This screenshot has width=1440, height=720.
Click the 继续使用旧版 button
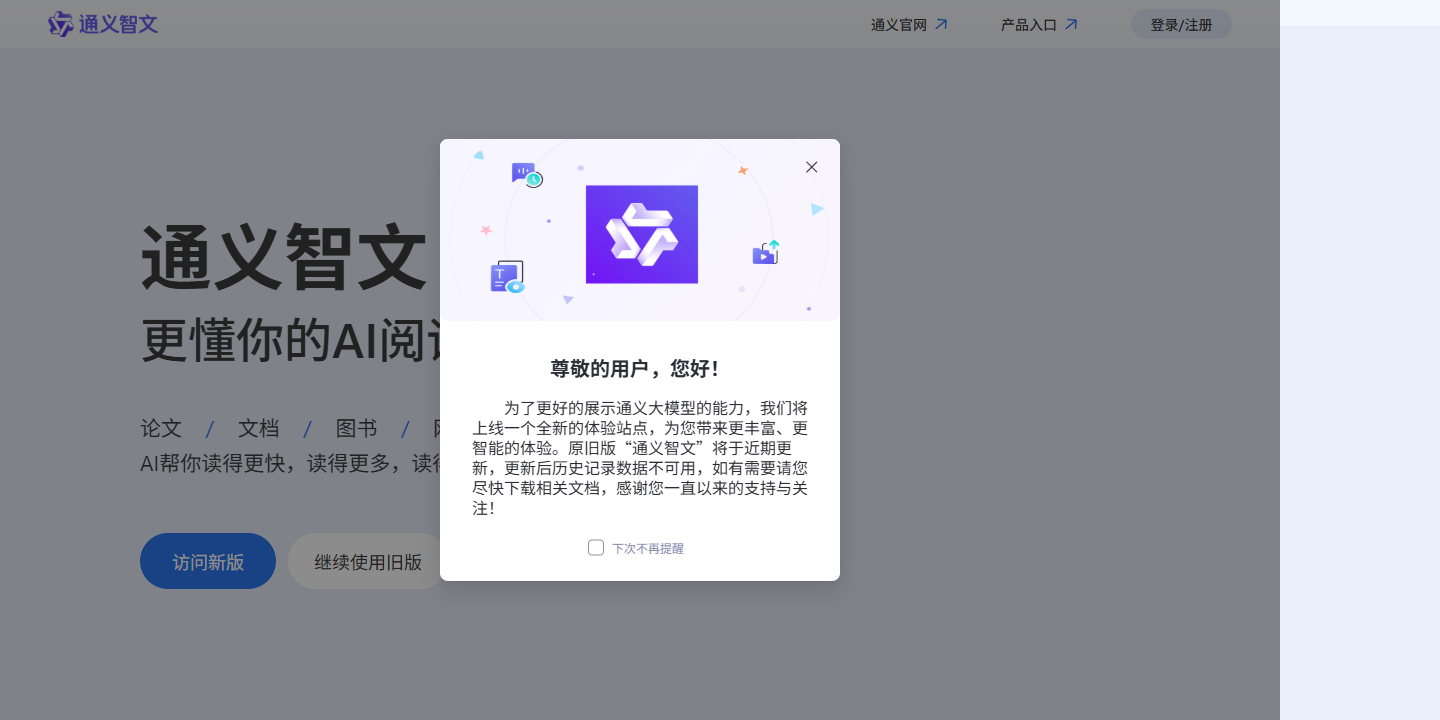point(367,561)
